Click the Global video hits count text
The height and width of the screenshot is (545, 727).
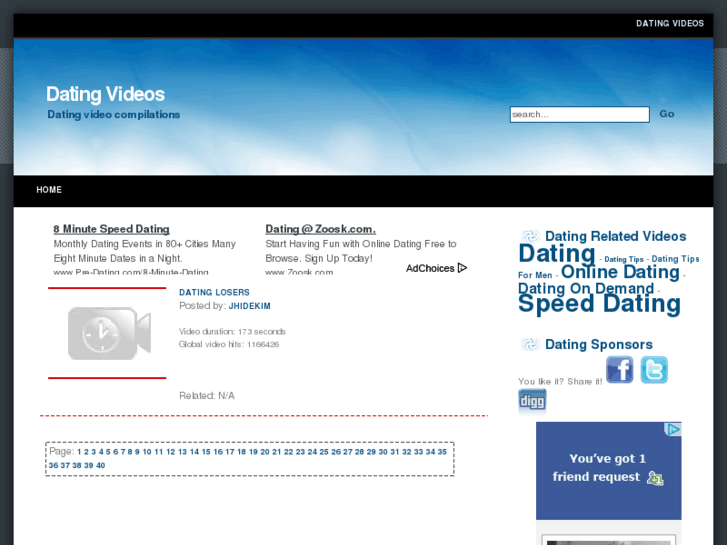pyautogui.click(x=229, y=344)
